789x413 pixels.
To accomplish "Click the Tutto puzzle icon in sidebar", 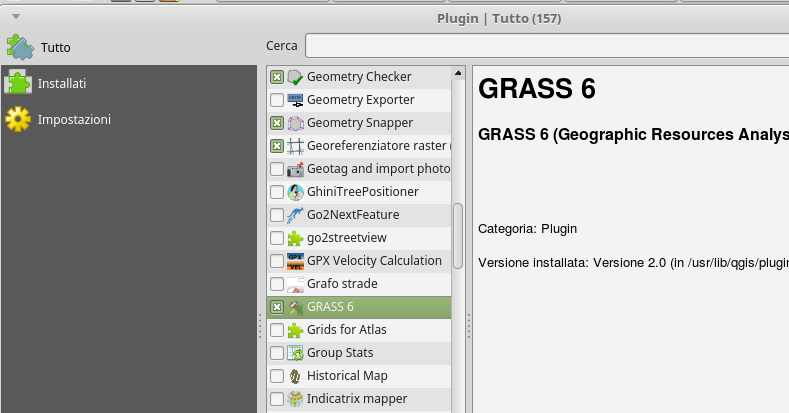I will pos(20,47).
